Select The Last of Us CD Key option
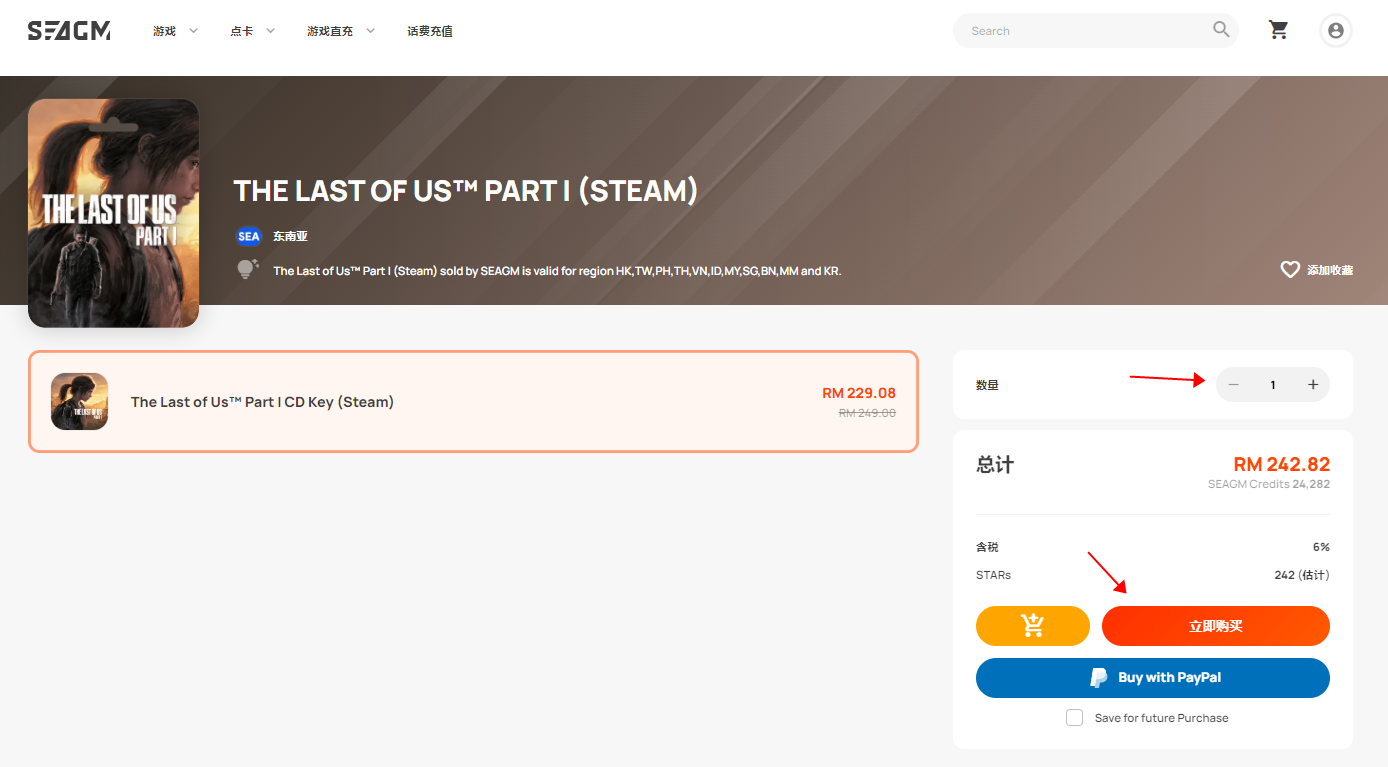 click(473, 401)
